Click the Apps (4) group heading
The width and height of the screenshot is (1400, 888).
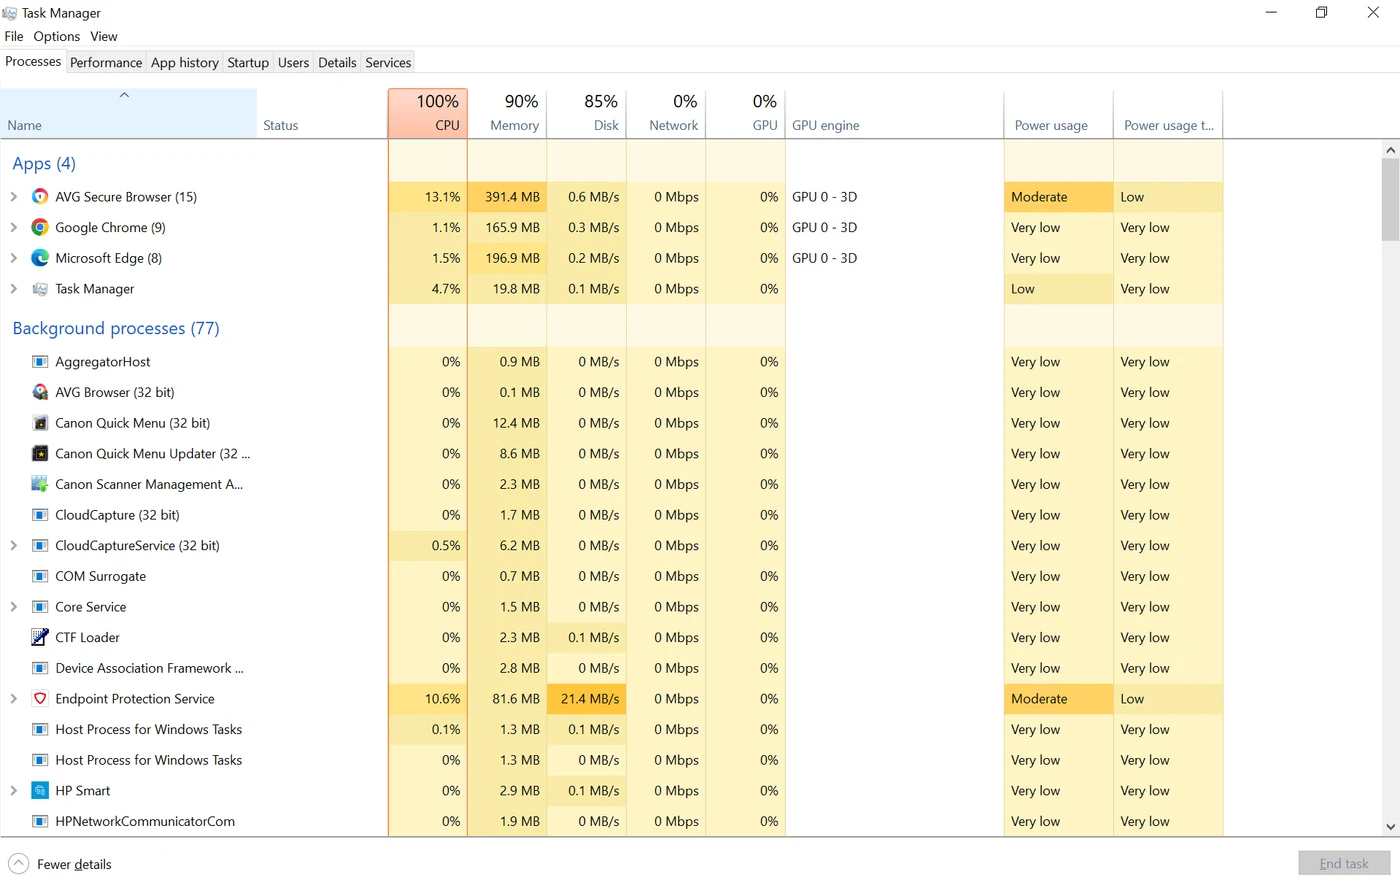click(x=44, y=163)
